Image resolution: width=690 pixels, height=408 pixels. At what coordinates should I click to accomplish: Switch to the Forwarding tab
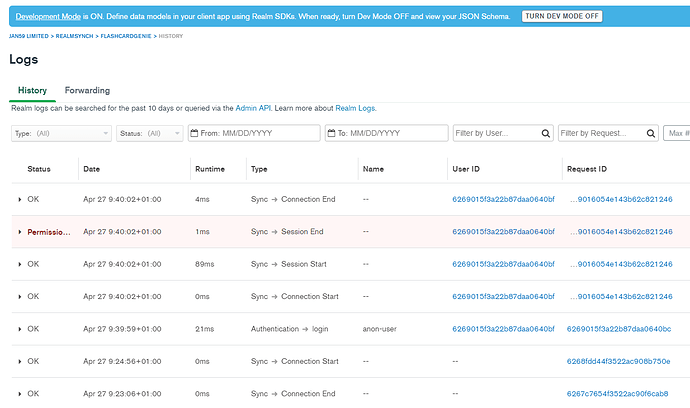click(87, 90)
